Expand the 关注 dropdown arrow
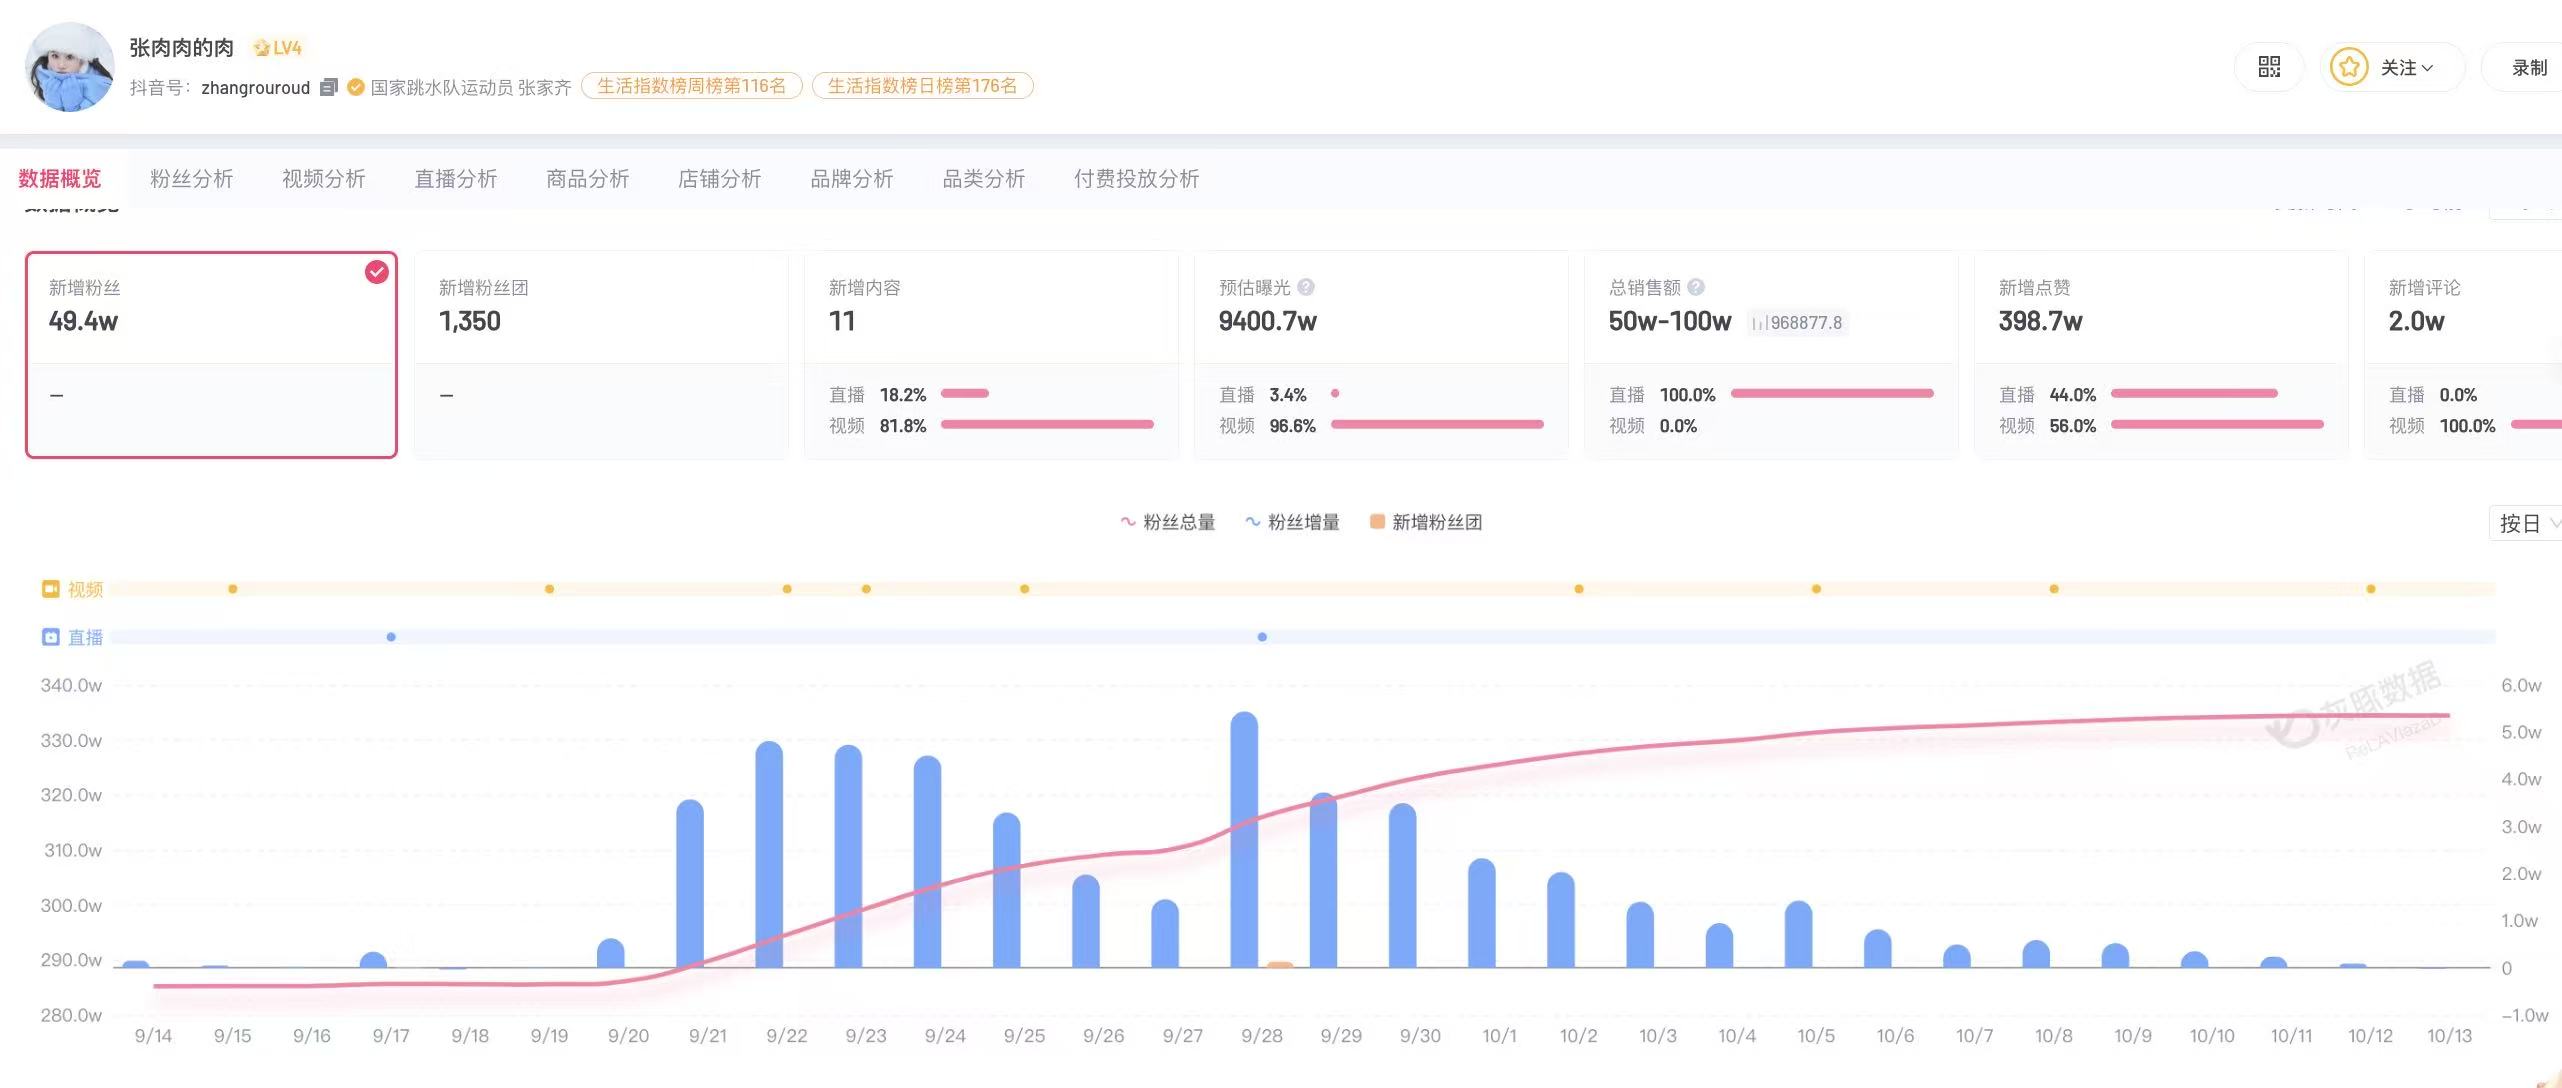This screenshot has width=2562, height=1088. point(2427,68)
